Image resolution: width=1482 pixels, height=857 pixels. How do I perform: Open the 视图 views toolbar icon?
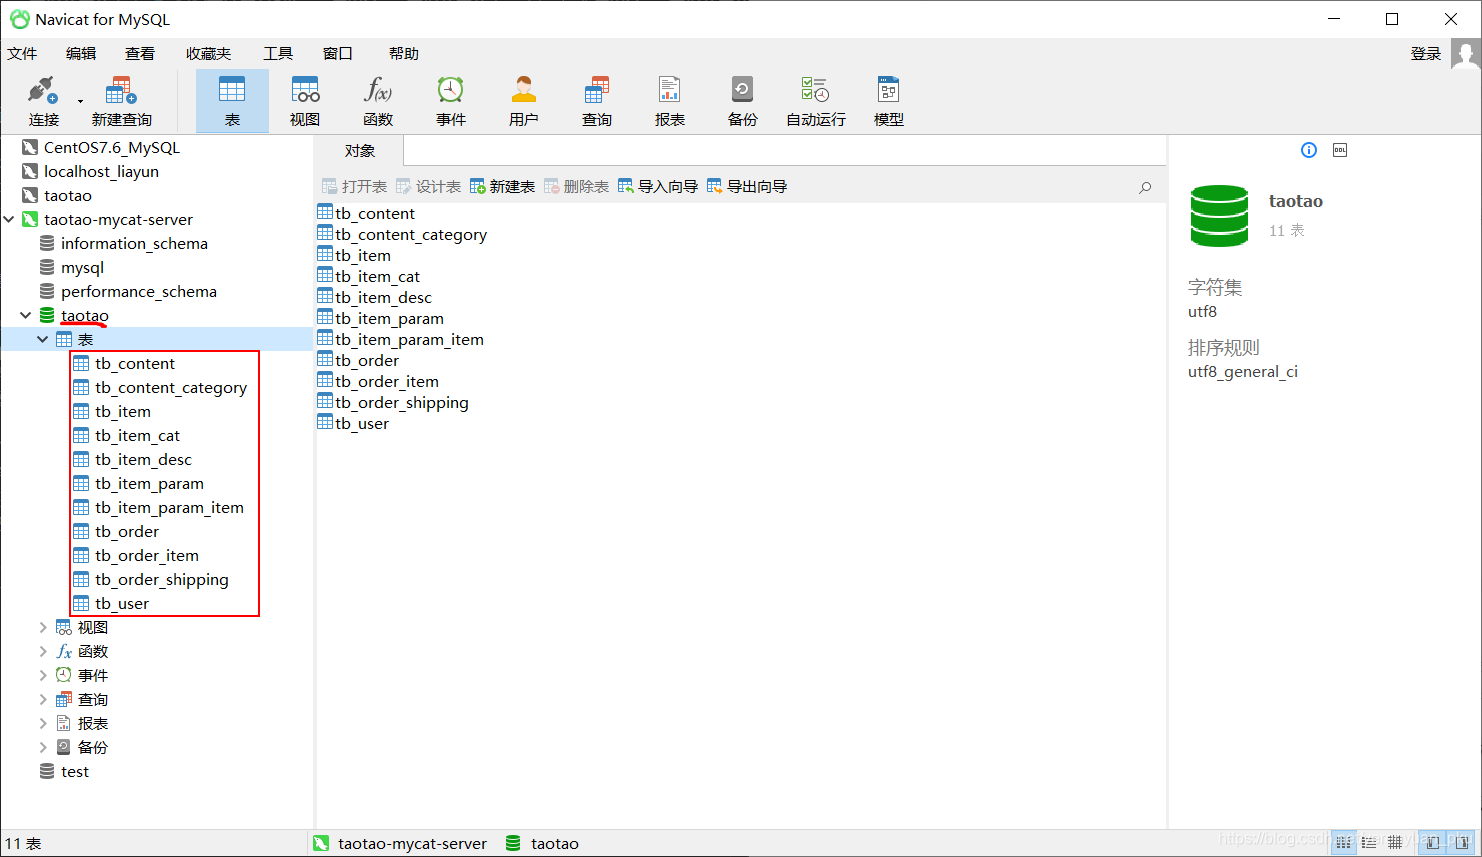click(x=305, y=101)
